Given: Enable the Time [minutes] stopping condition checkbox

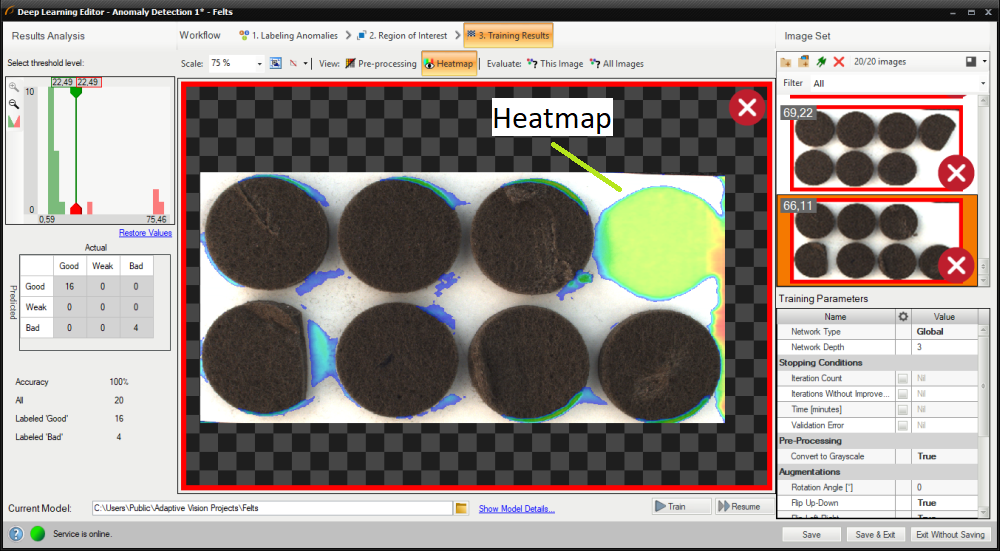Looking at the screenshot, I should (x=903, y=410).
